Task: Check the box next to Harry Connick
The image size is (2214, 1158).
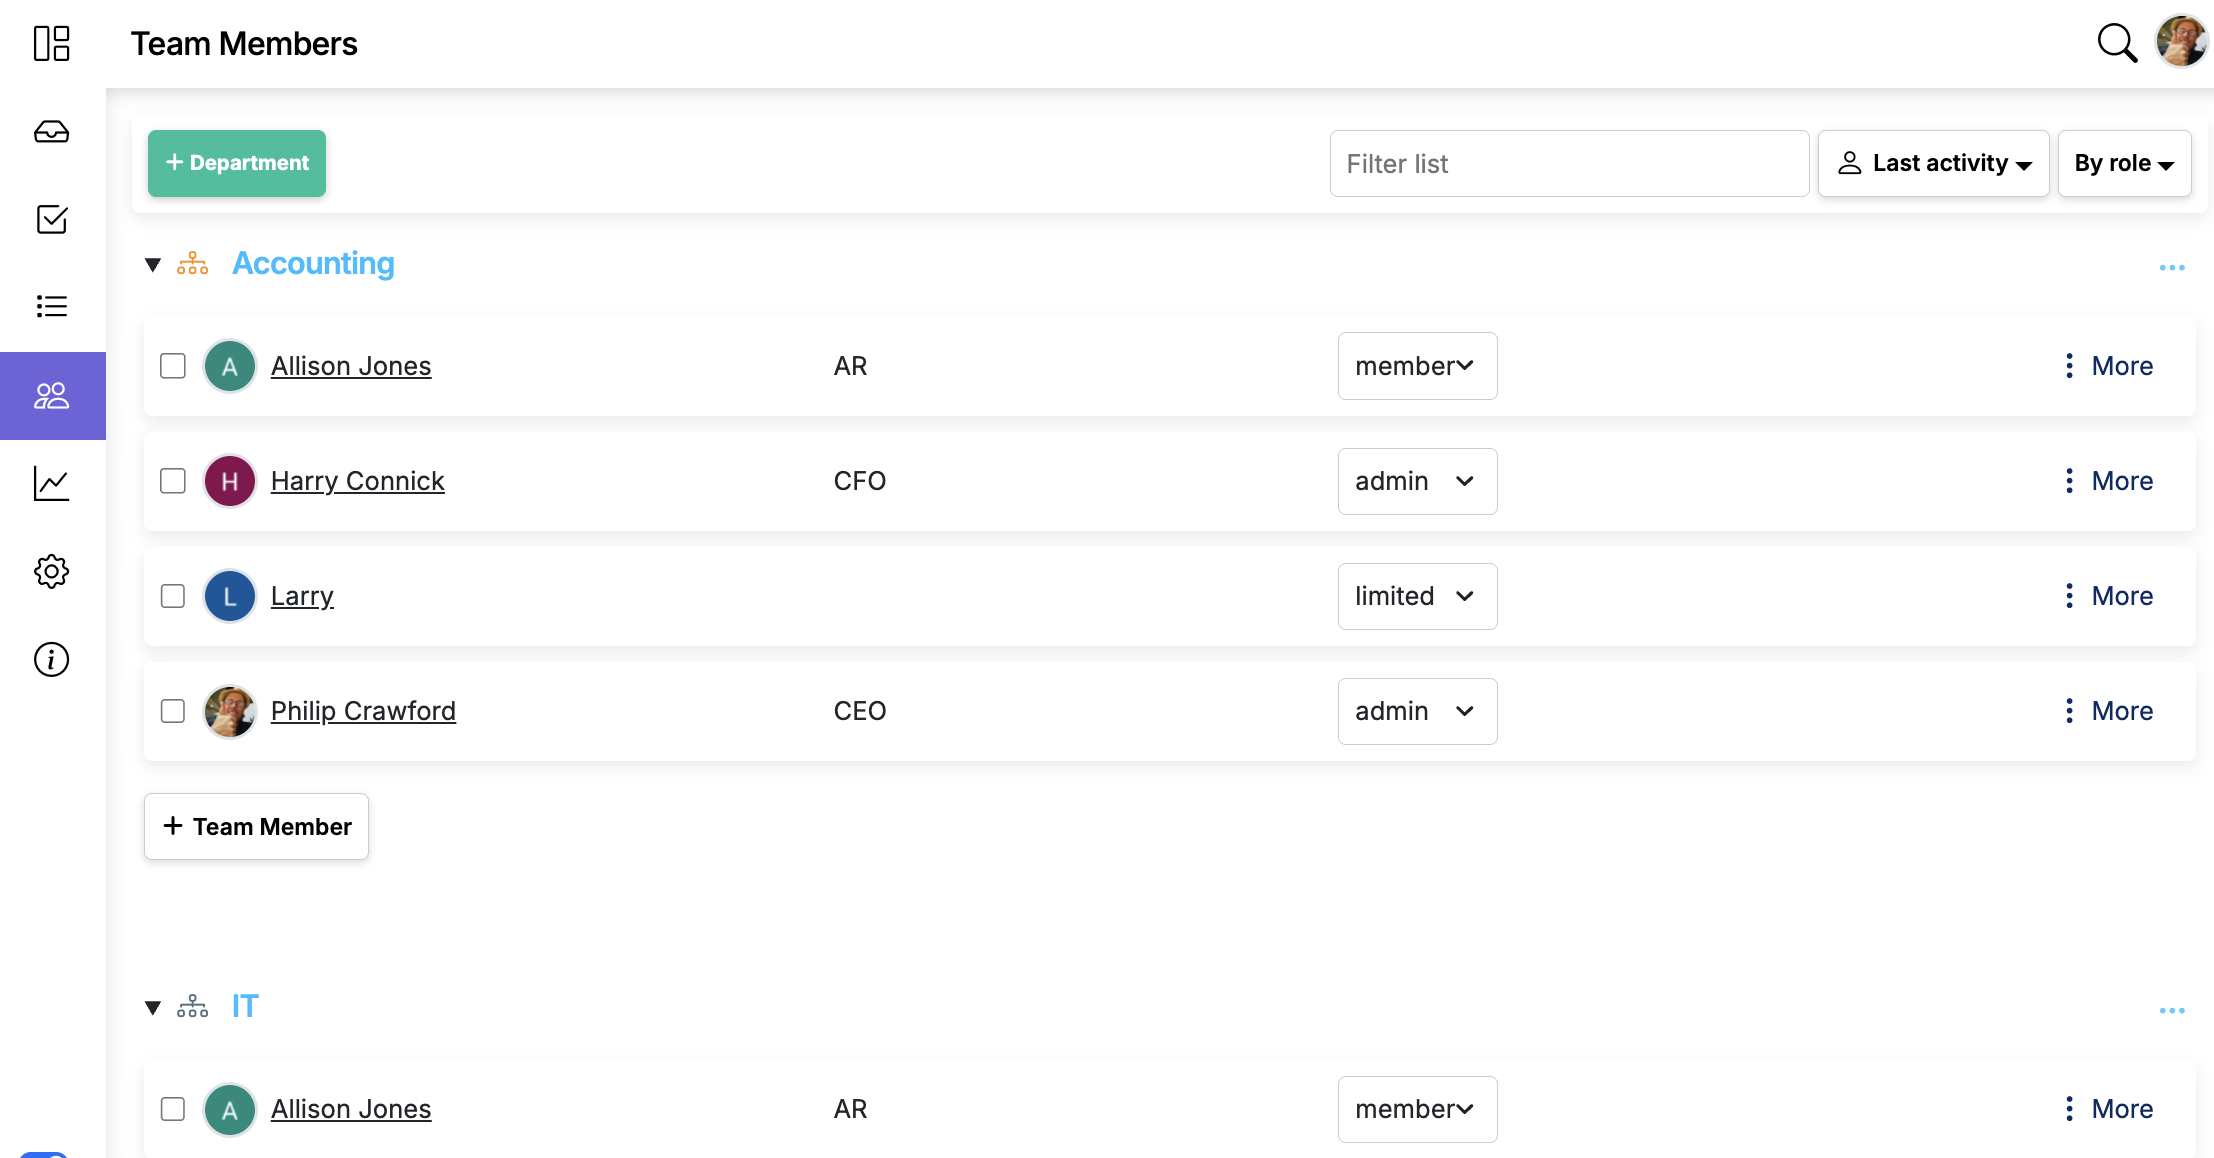Action: 173,481
